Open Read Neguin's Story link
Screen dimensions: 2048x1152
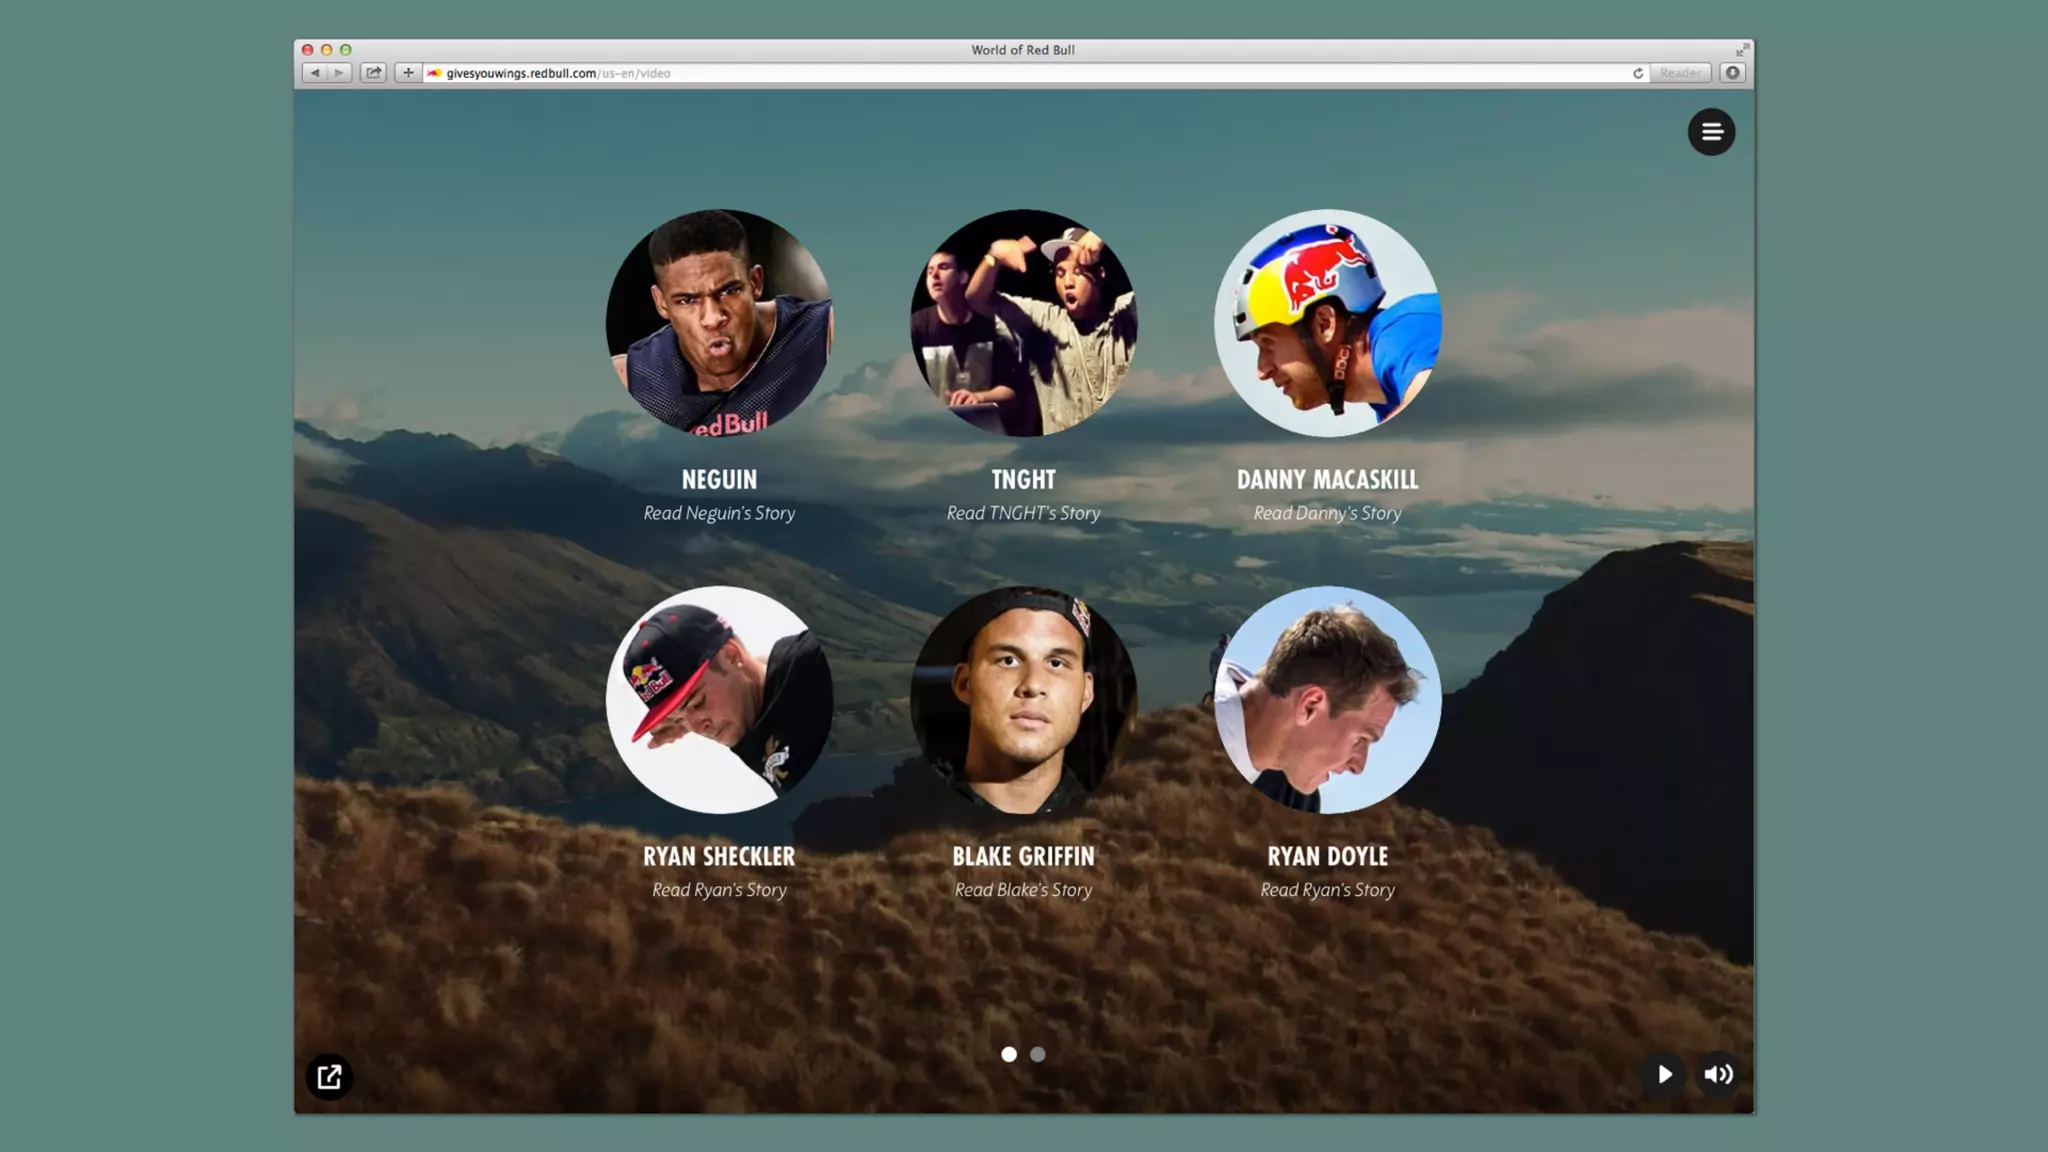coord(719,513)
